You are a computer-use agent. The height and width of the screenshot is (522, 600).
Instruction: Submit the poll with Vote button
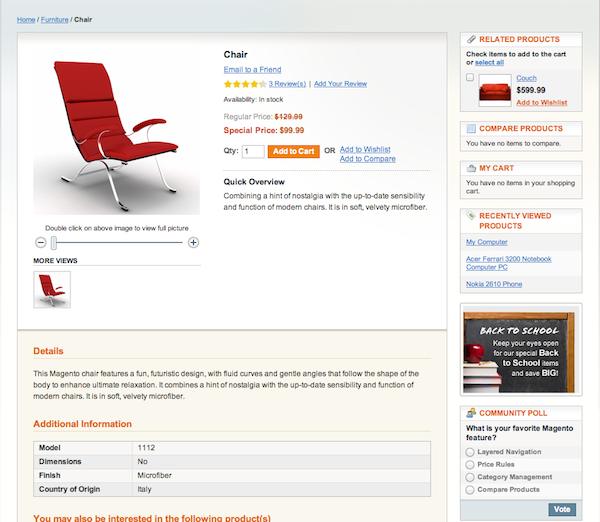pyautogui.click(x=562, y=509)
